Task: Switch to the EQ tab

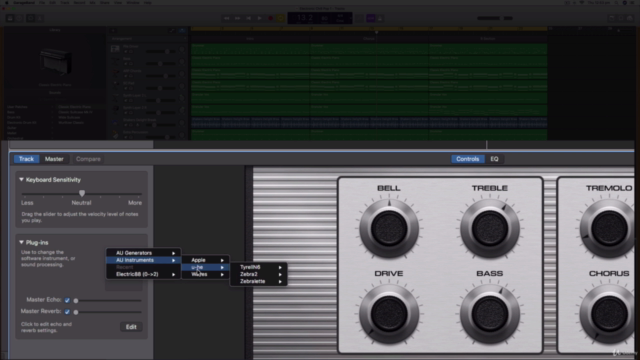Action: point(494,159)
